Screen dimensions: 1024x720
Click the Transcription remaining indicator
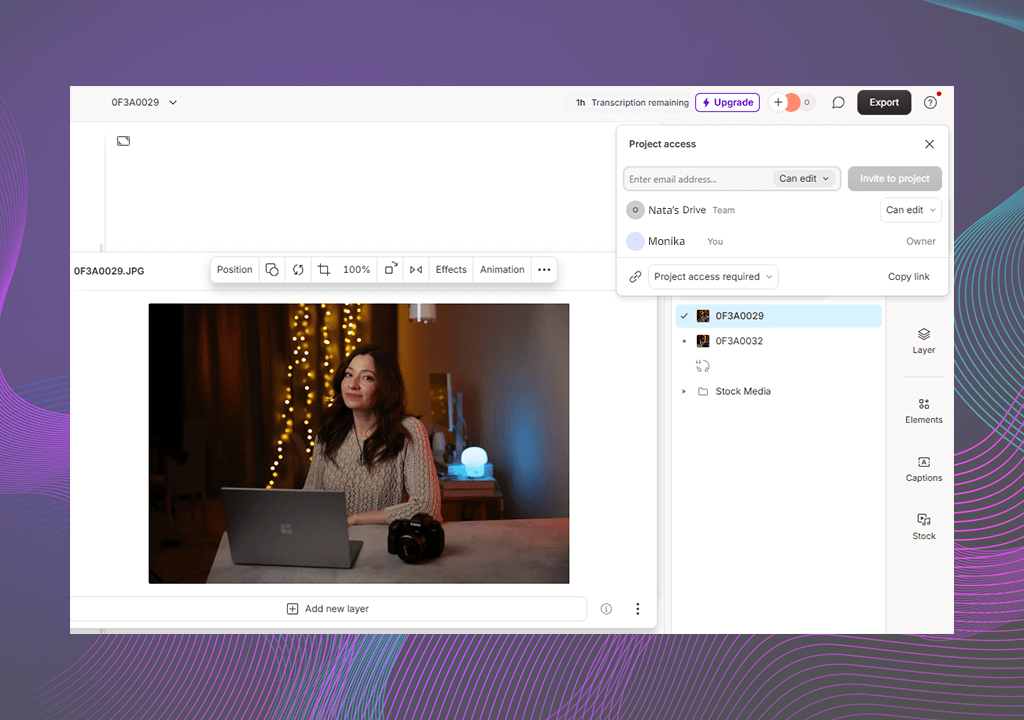click(x=632, y=103)
